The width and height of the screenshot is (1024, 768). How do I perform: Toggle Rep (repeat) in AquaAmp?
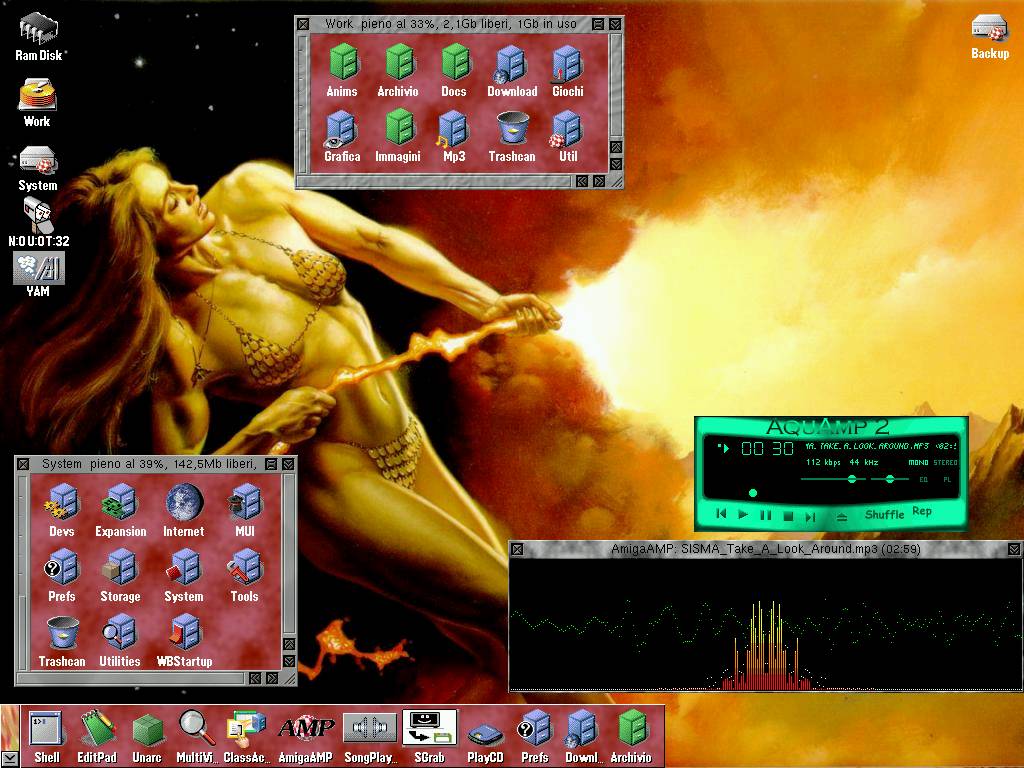tap(922, 512)
